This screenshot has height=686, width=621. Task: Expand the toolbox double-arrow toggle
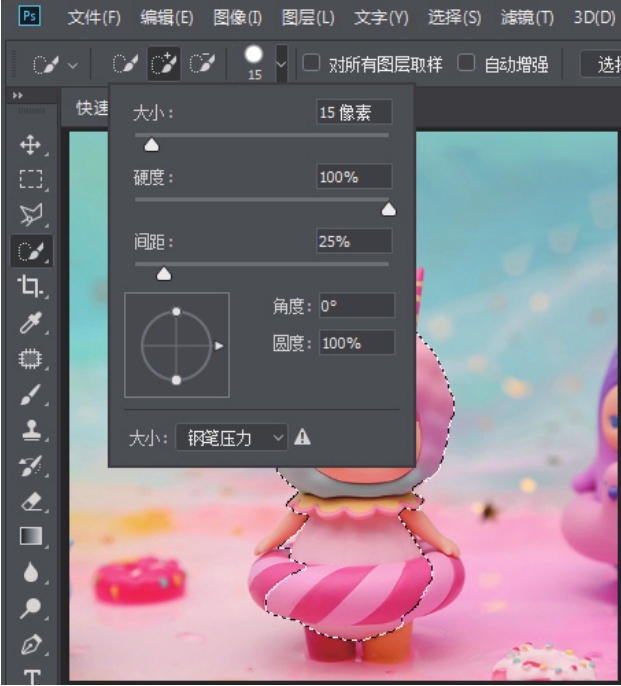18,95
